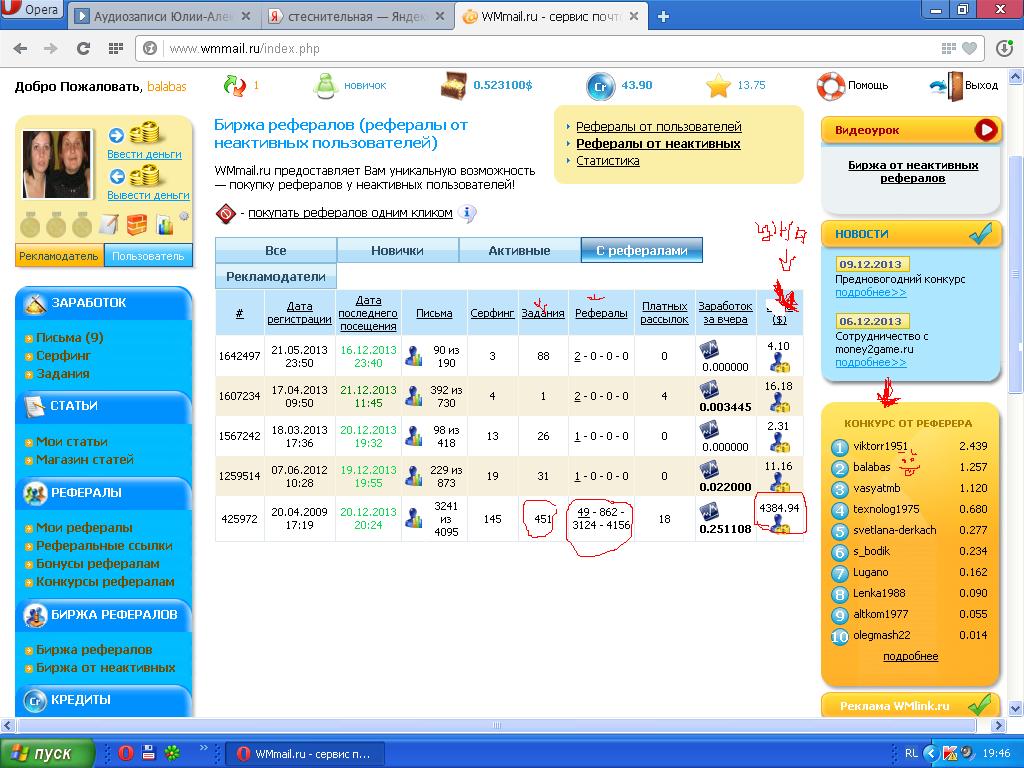The width and height of the screenshot is (1024, 768).
Task: Click the heart bookmark icon in the address bar
Action: click(970, 48)
